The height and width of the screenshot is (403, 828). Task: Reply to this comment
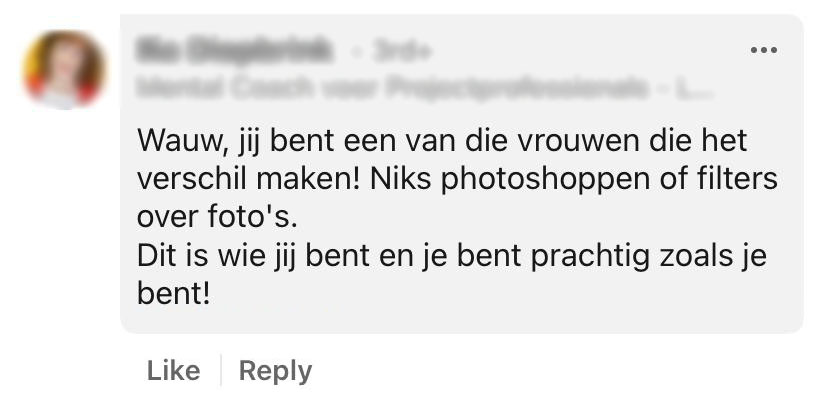click(275, 372)
